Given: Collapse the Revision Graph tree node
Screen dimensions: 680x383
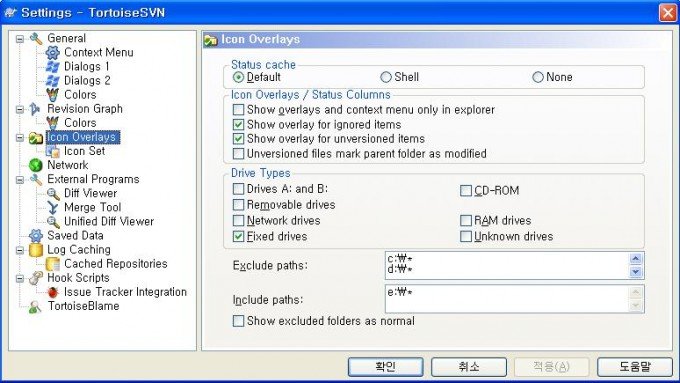Looking at the screenshot, I should click(20, 109).
